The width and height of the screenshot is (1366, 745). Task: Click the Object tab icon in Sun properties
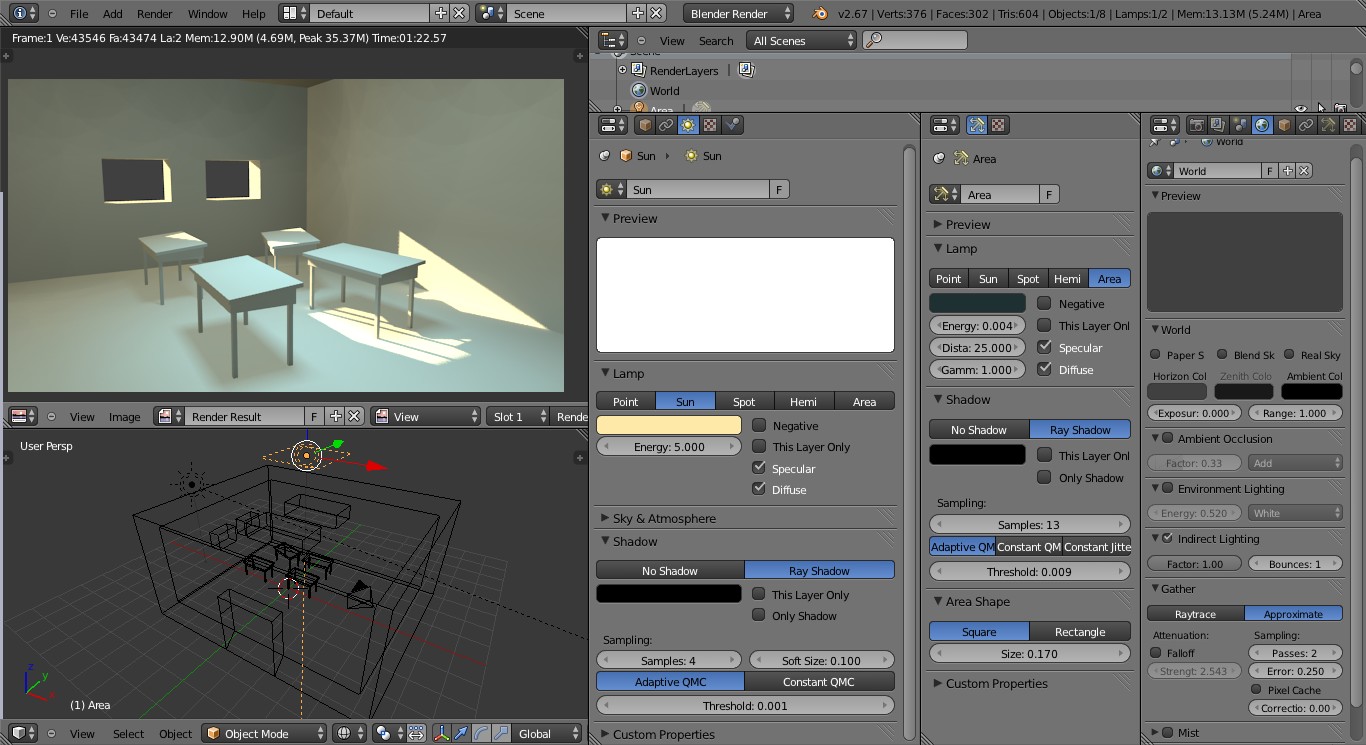pos(645,125)
